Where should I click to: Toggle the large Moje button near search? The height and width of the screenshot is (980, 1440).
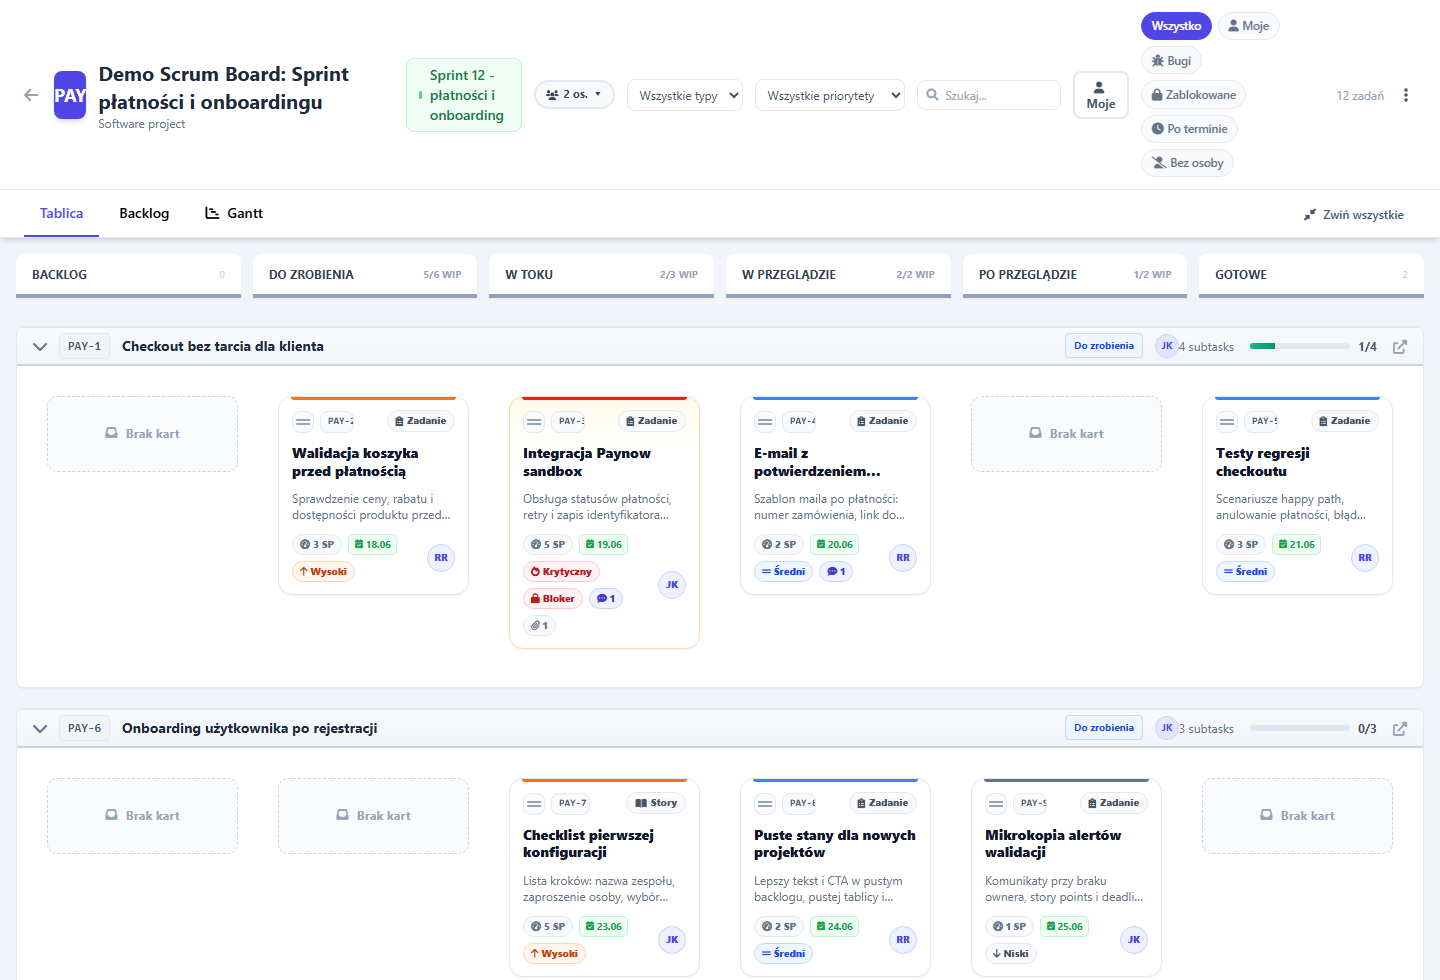[1101, 95]
